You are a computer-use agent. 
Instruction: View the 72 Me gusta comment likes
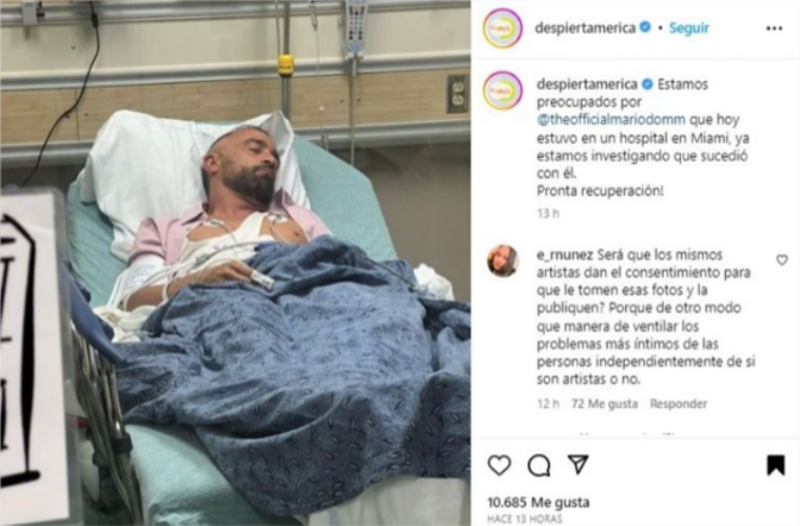click(x=605, y=404)
